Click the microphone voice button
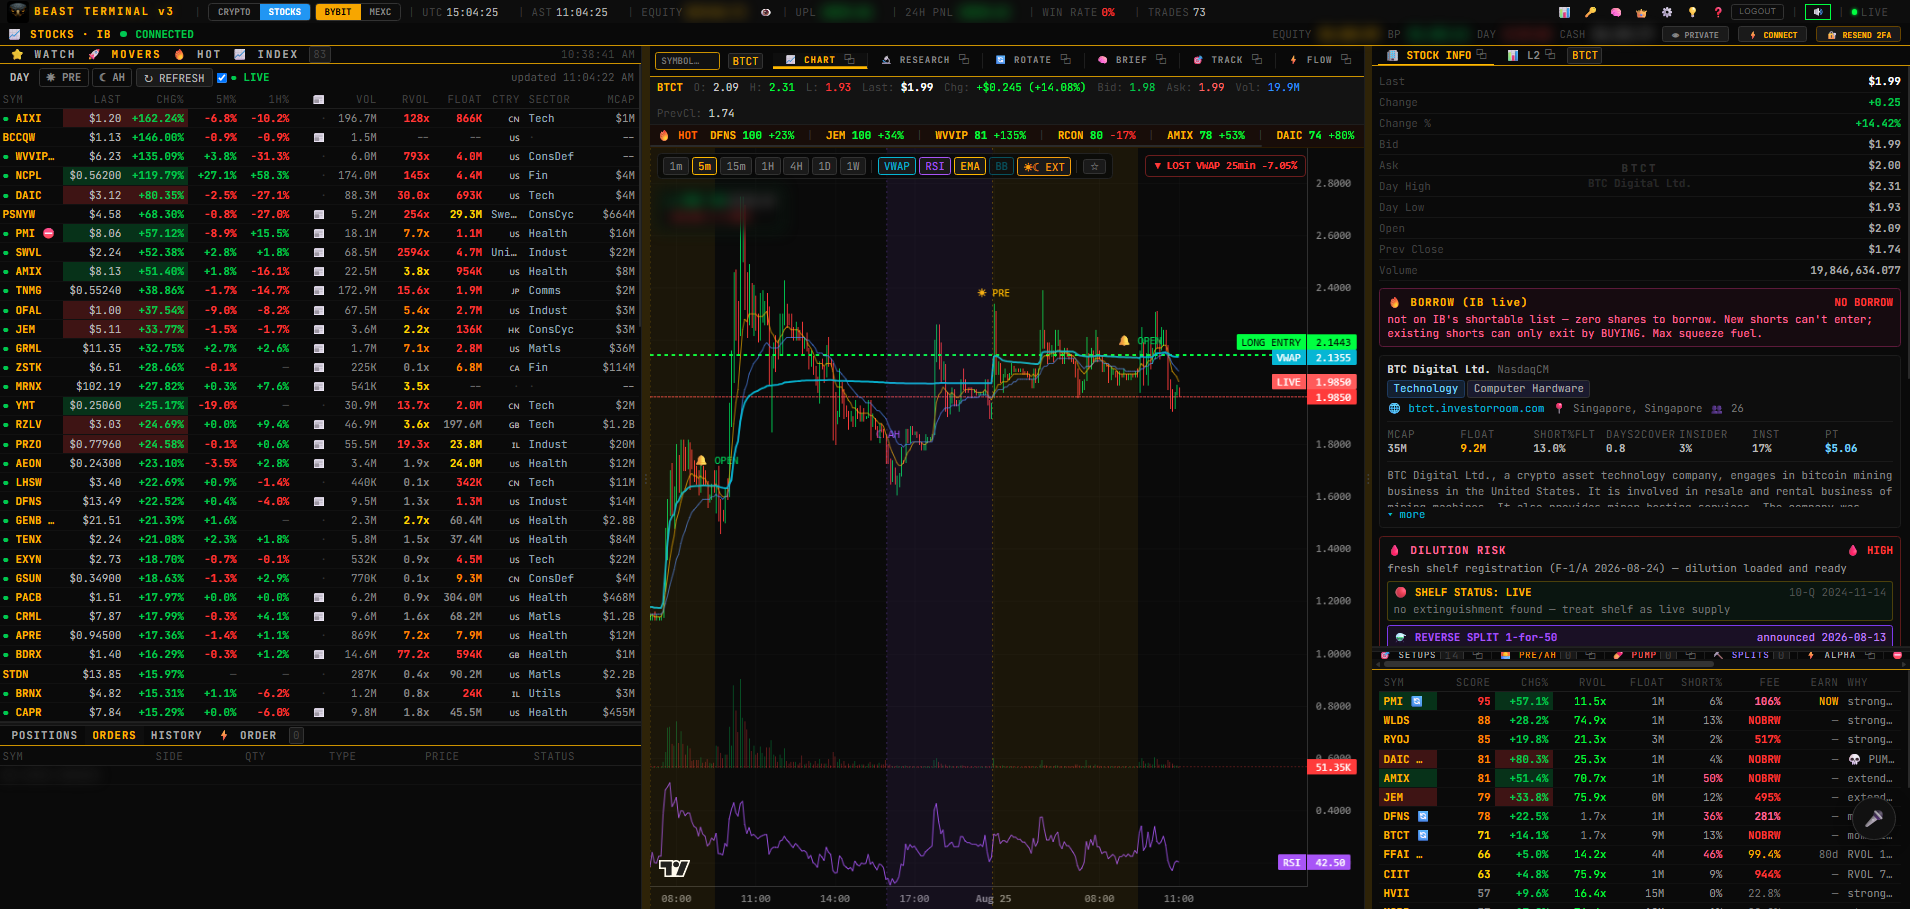This screenshot has width=1910, height=909. [x=1874, y=818]
